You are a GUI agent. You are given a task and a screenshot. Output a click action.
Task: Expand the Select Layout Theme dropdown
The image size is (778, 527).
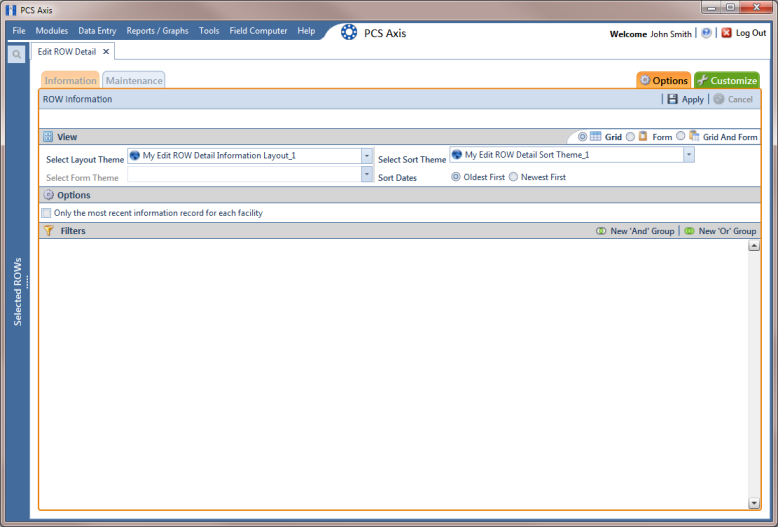click(x=367, y=156)
